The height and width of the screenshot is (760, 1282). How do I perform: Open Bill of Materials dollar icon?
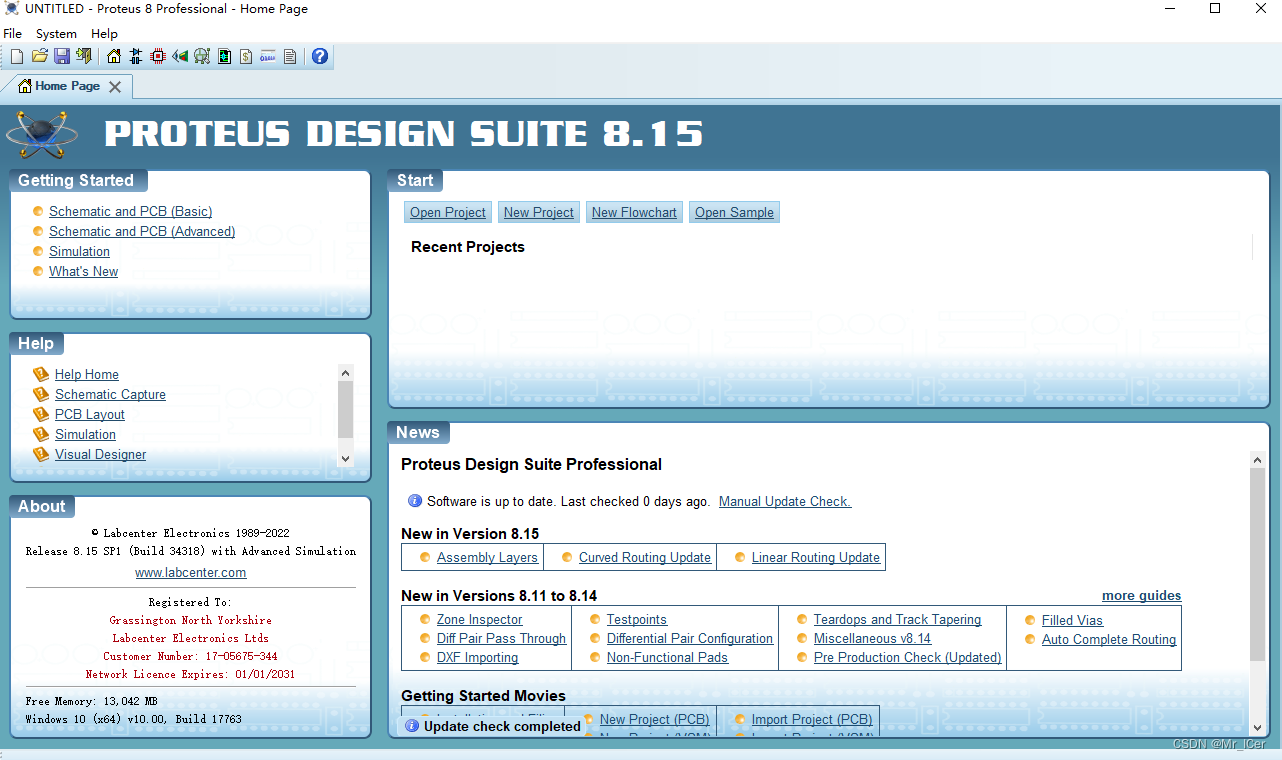tap(246, 56)
